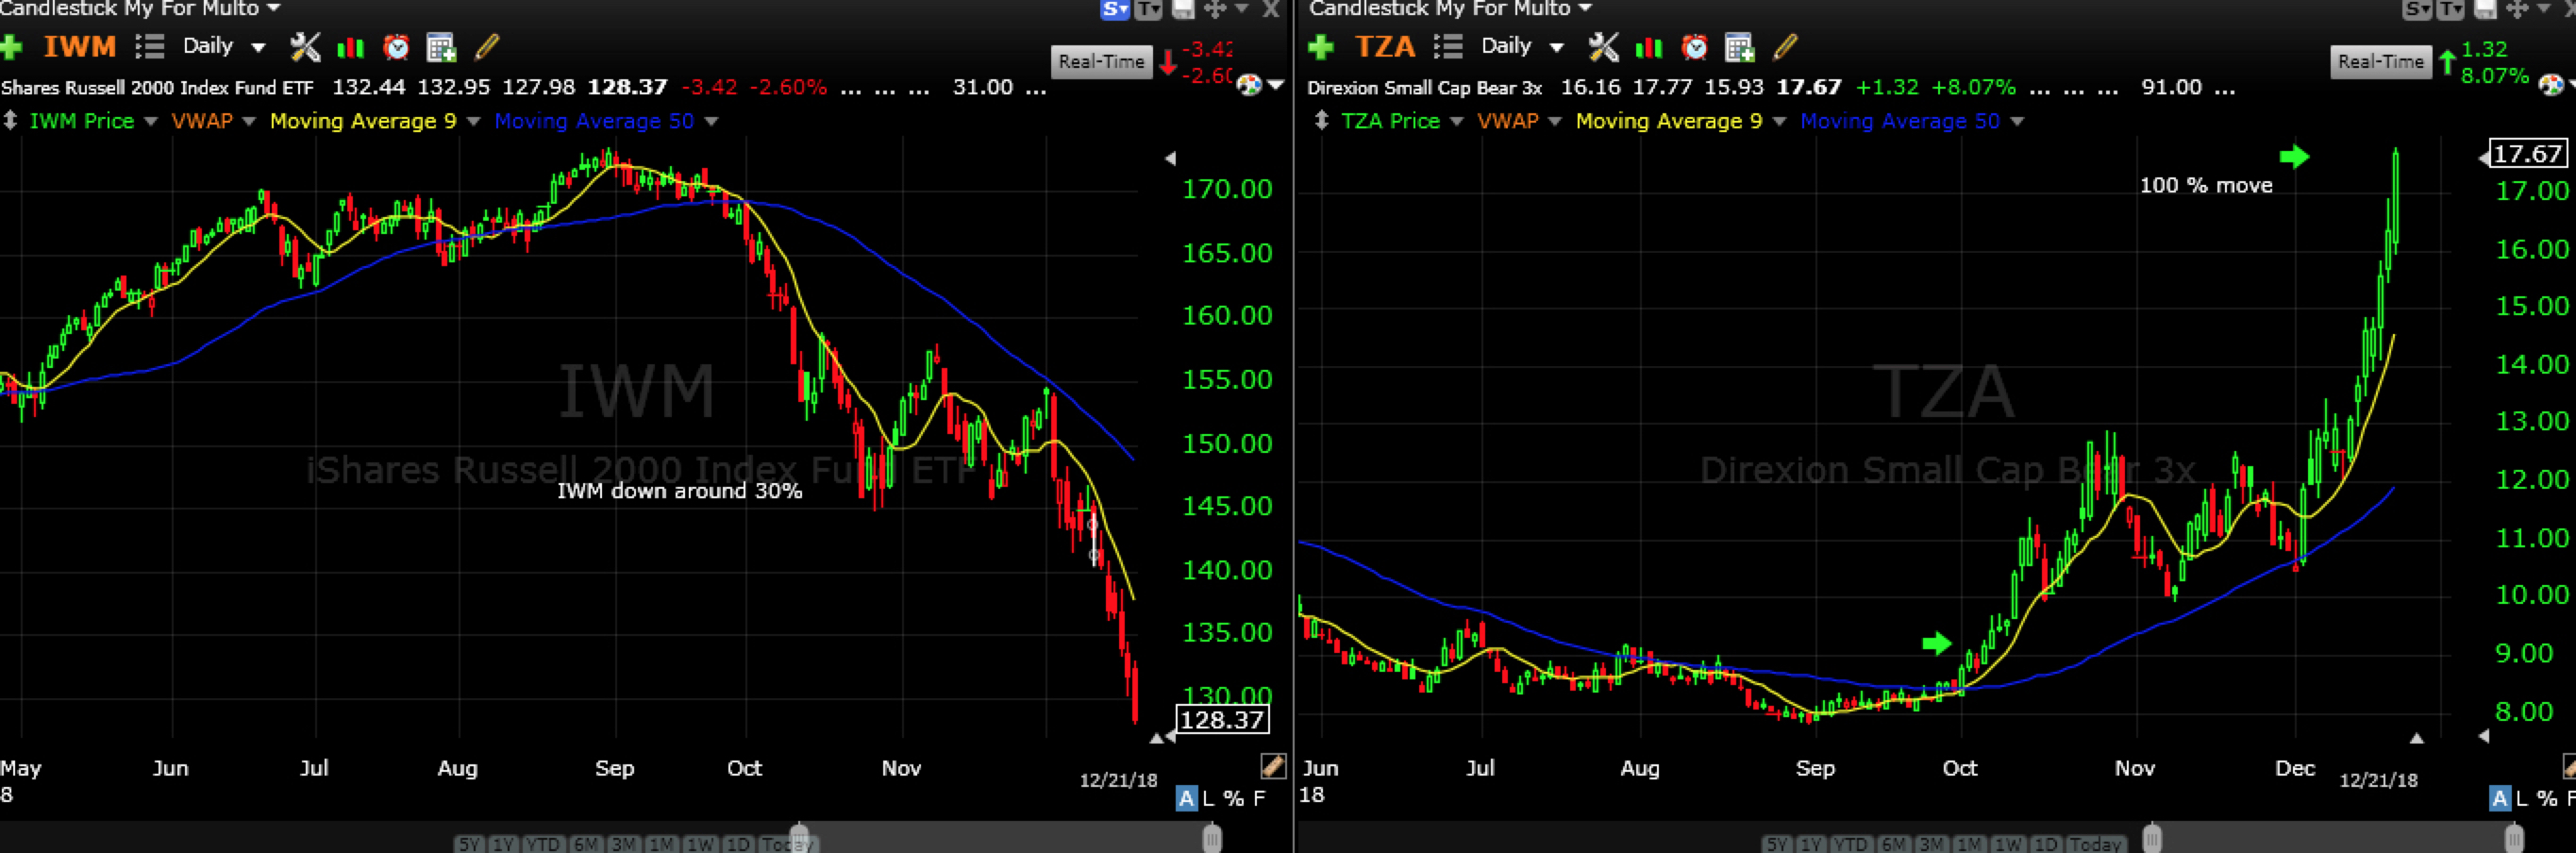Open chart settings wrench in IWM chart
The height and width of the screenshot is (853, 2576).
pos(305,47)
